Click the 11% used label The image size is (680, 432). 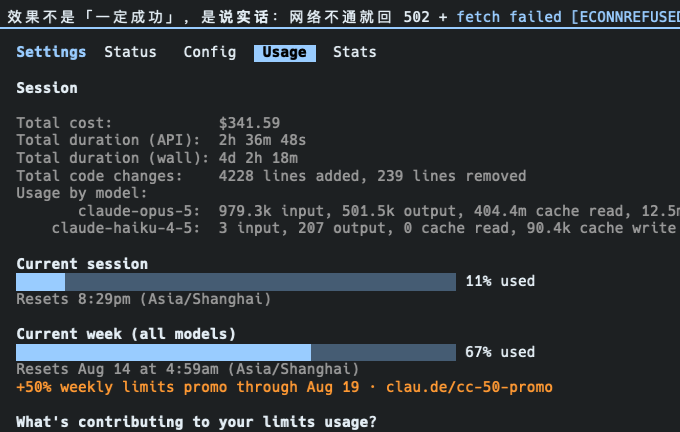(x=500, y=281)
